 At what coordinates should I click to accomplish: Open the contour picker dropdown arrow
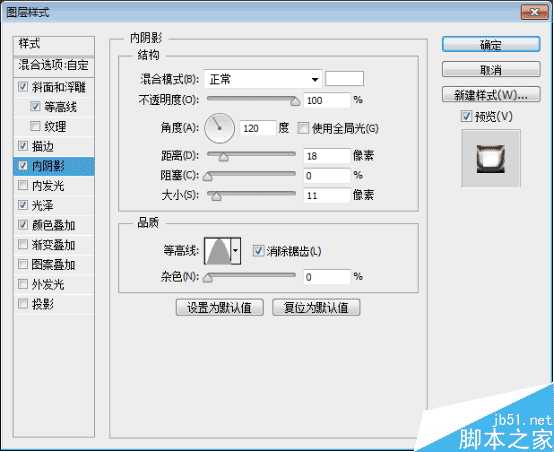click(x=235, y=251)
